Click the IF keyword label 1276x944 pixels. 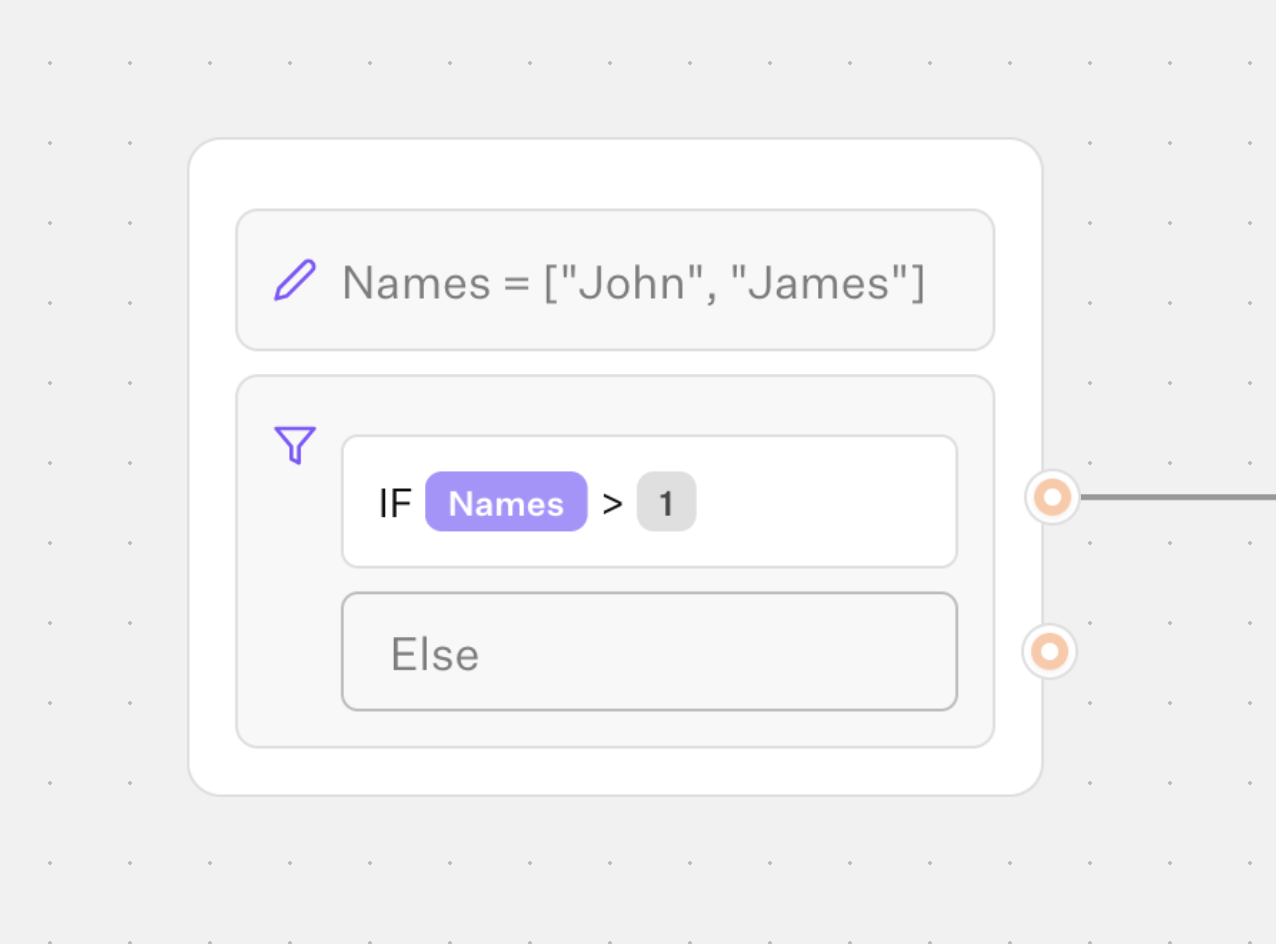click(x=395, y=503)
